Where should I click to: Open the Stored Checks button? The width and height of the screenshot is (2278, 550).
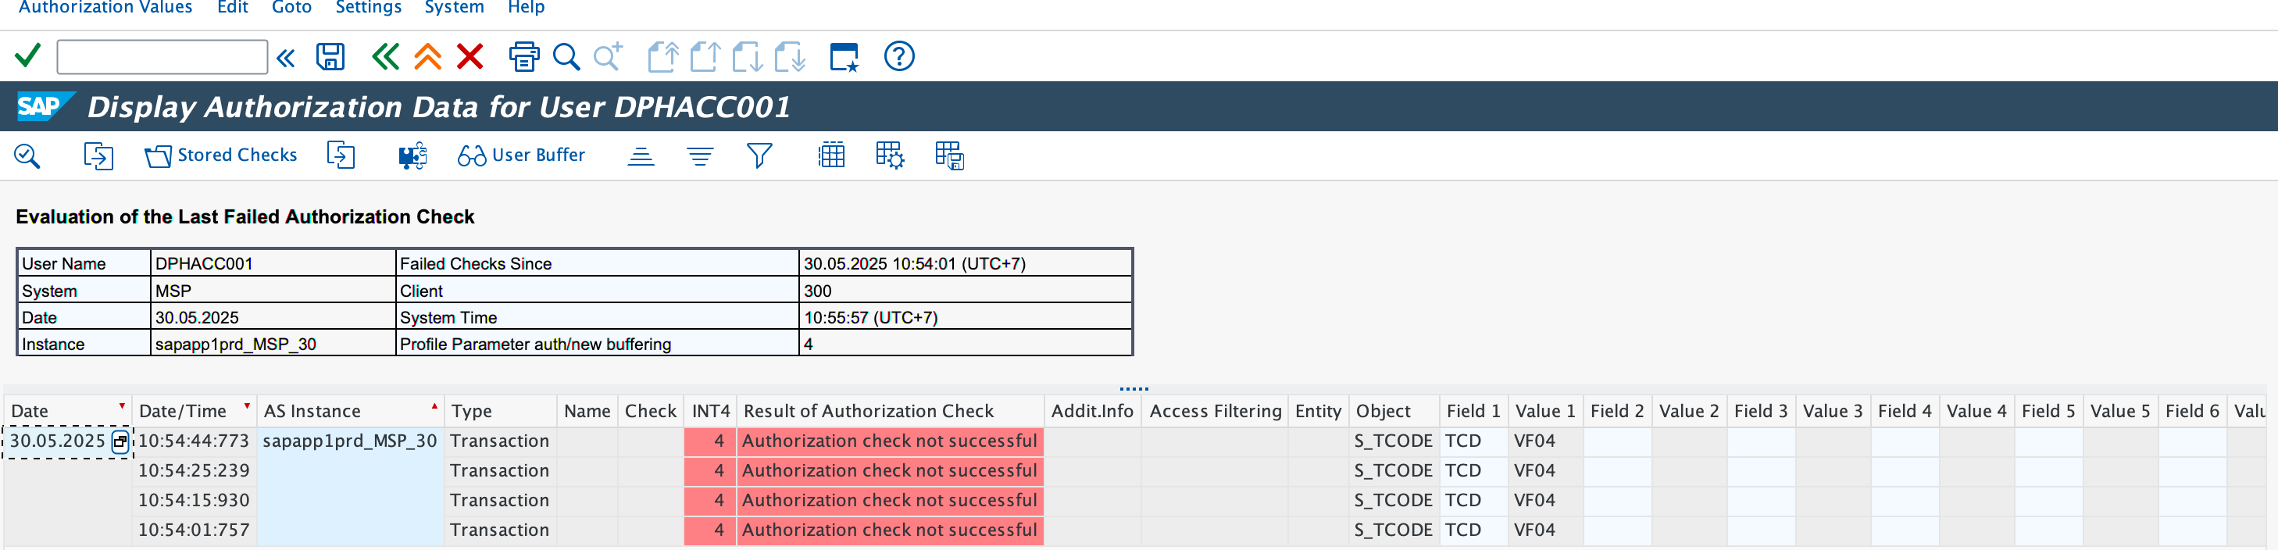tap(221, 156)
